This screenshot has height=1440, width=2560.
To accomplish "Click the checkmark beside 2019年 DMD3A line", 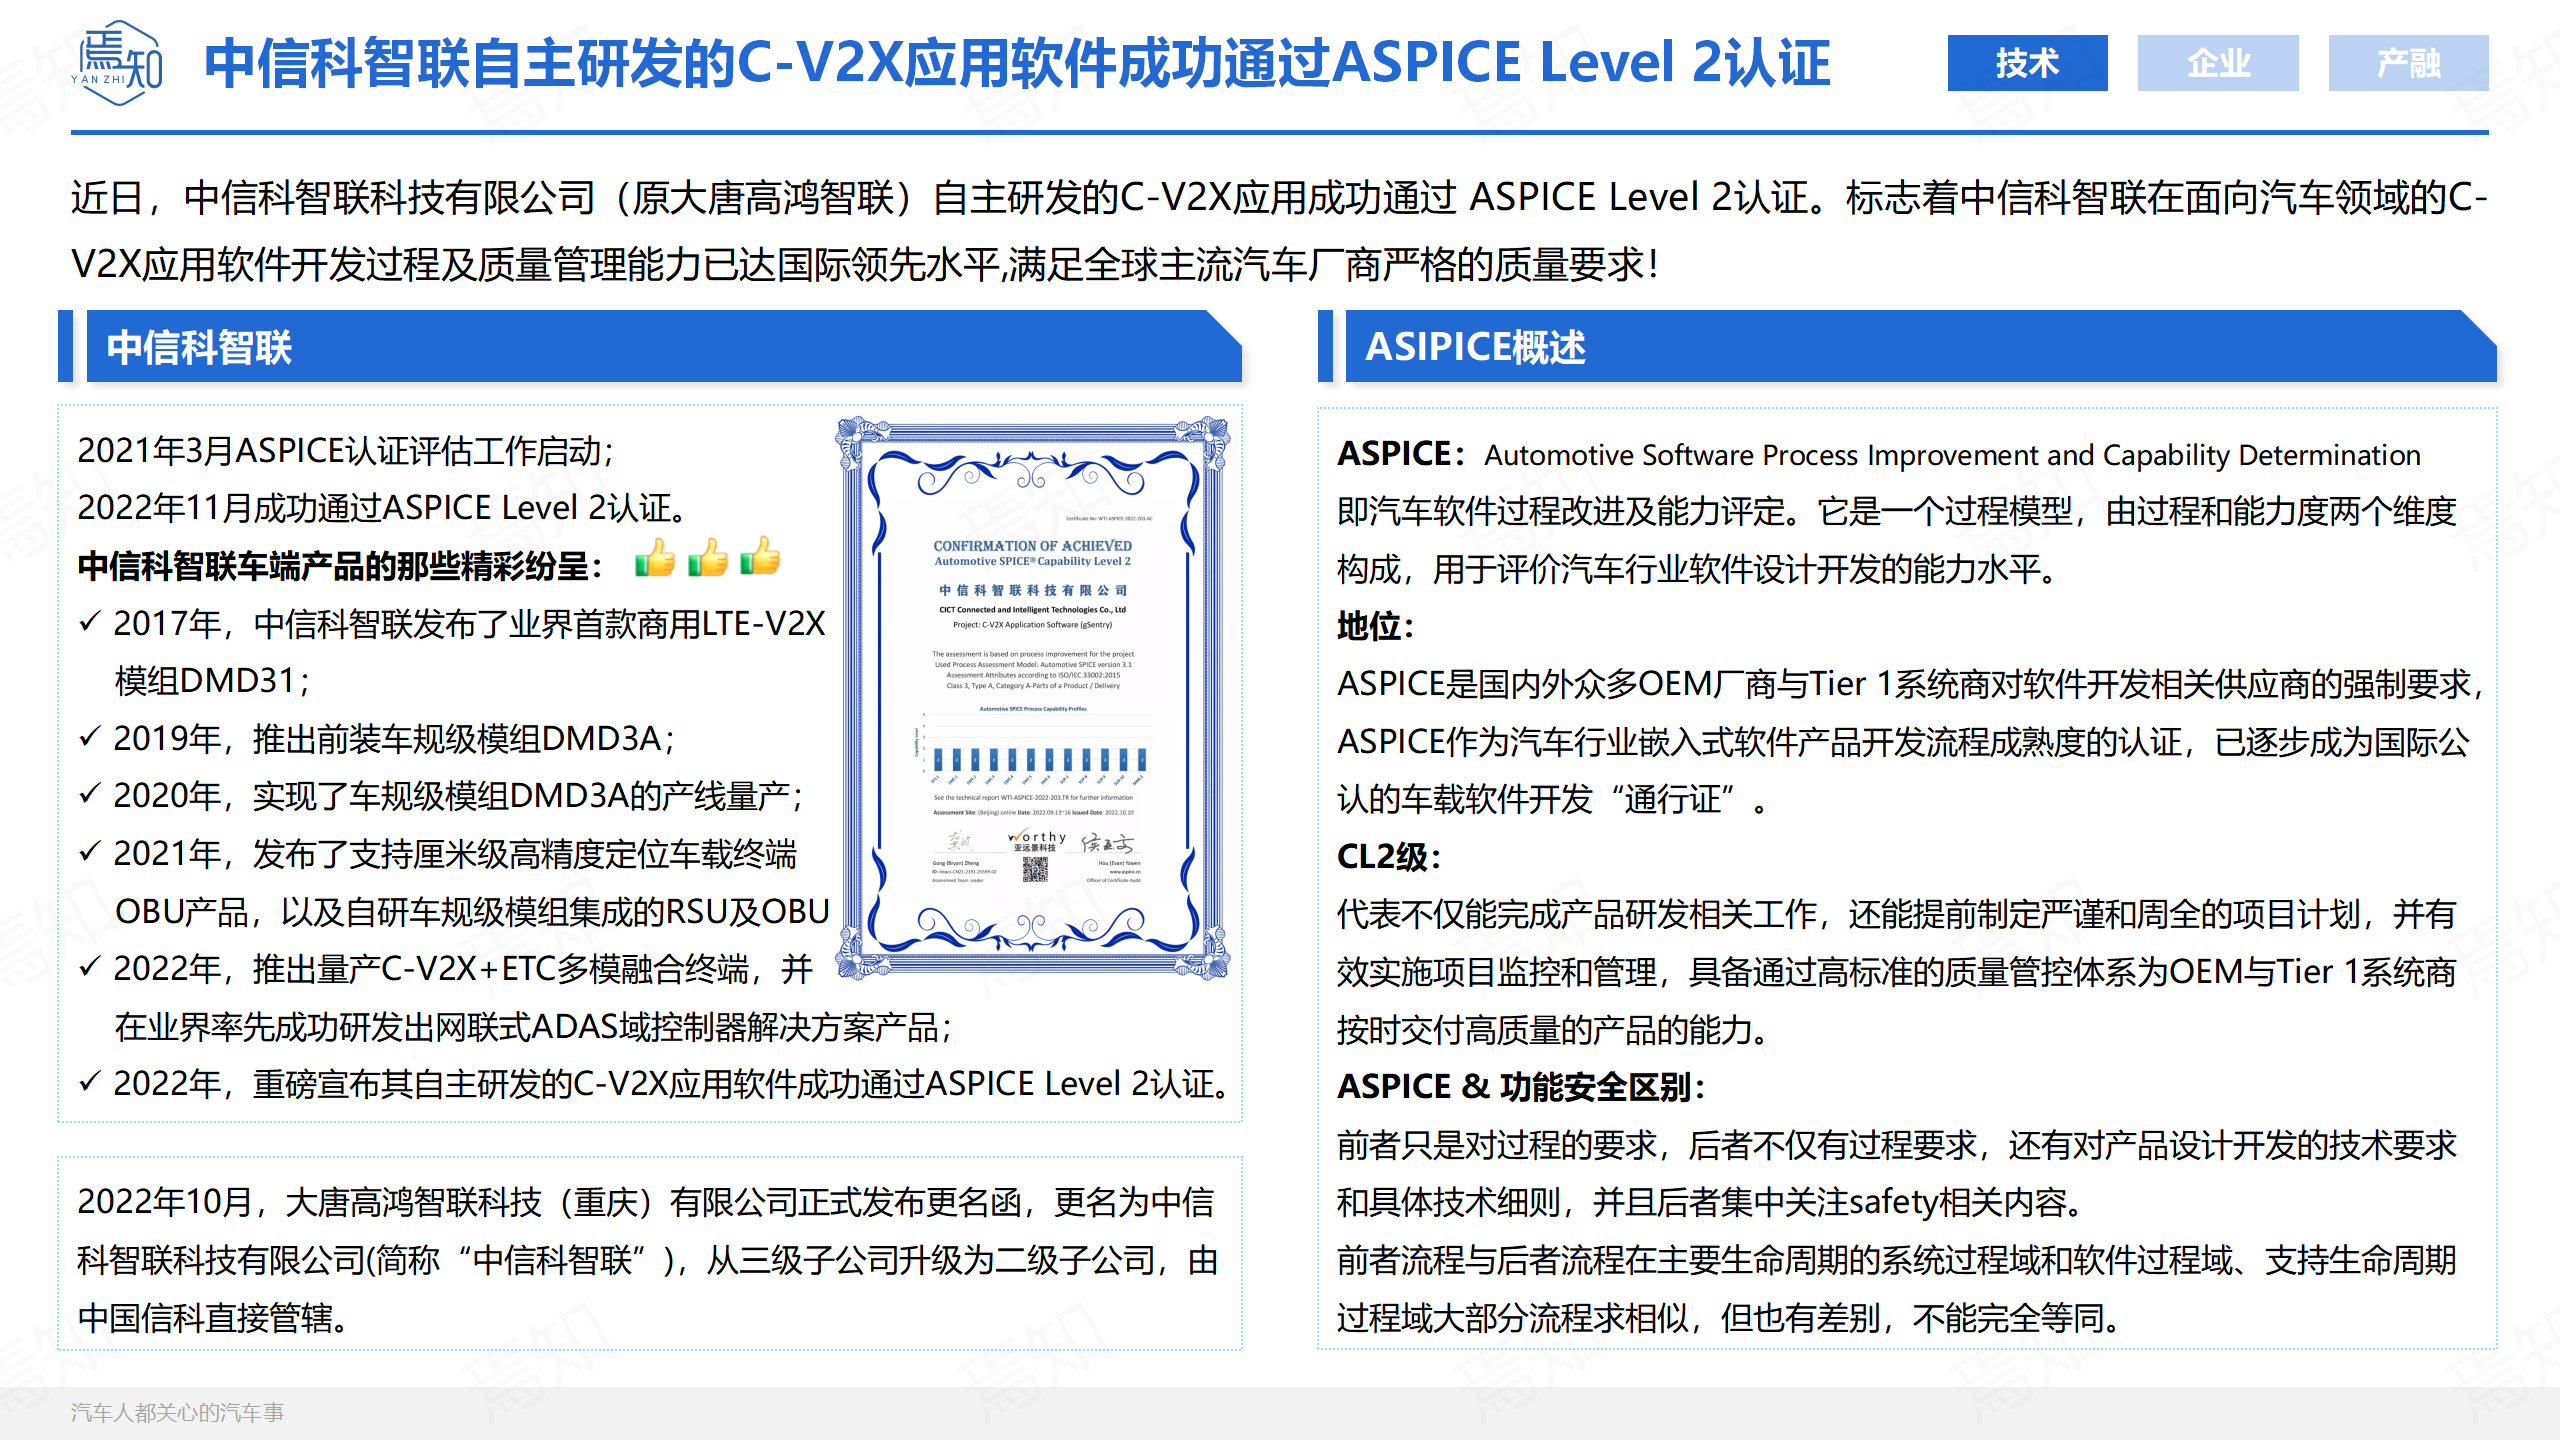I will [90, 738].
